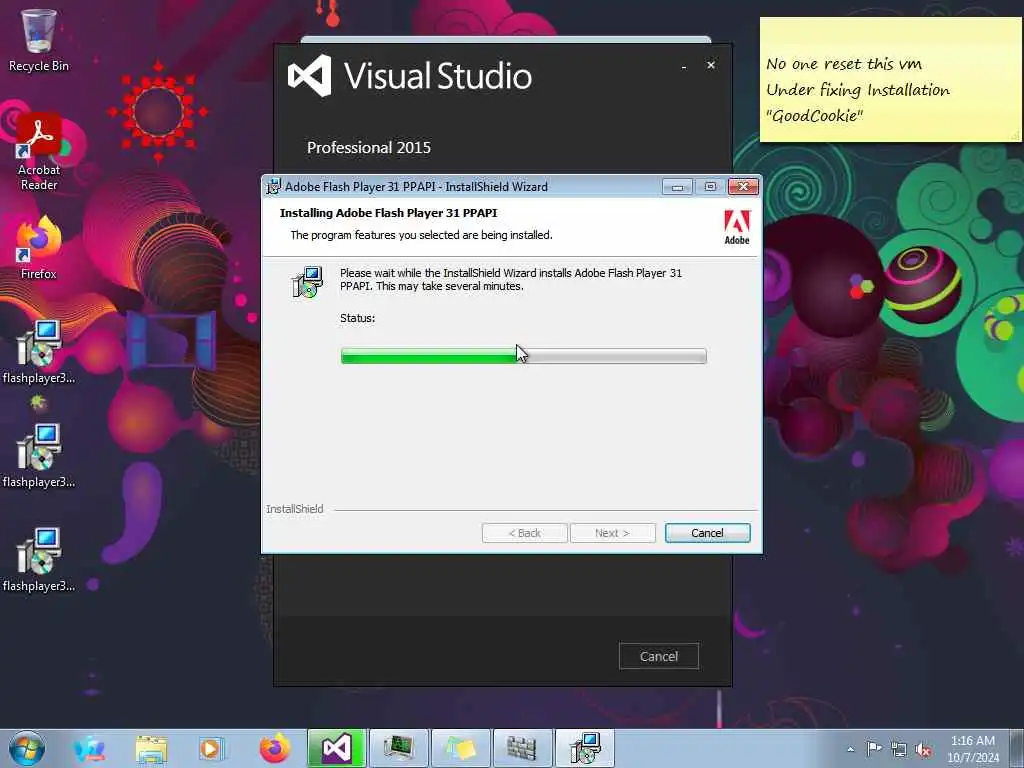Image resolution: width=1024 pixels, height=768 pixels.
Task: Open the Windows Start menu
Action: click(27, 748)
